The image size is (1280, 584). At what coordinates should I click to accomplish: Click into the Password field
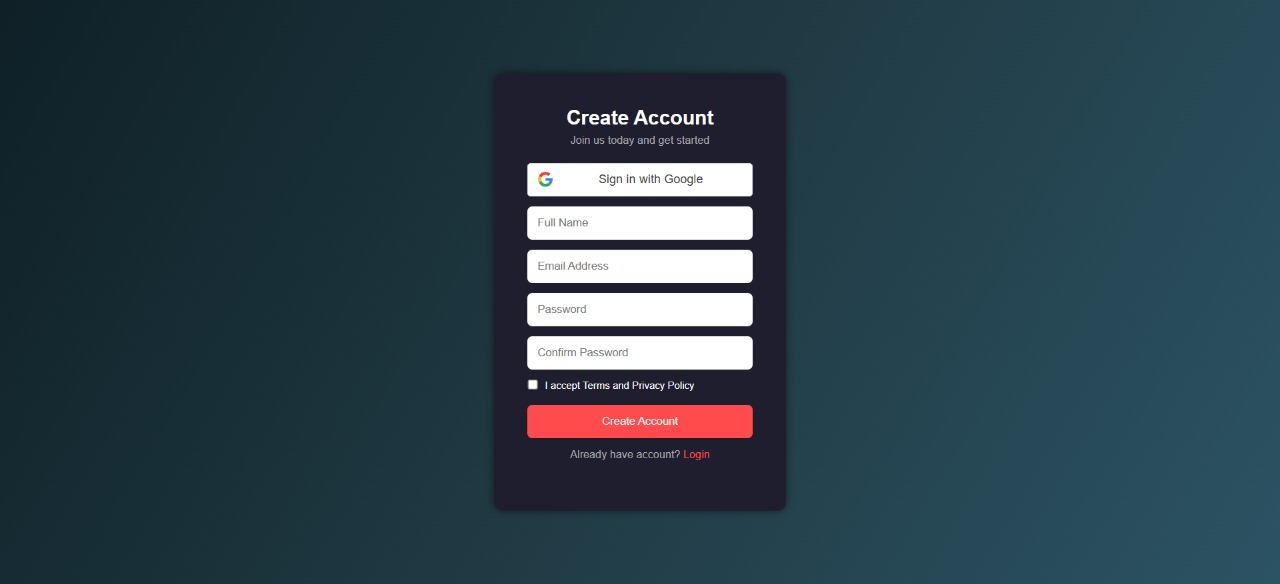point(640,309)
